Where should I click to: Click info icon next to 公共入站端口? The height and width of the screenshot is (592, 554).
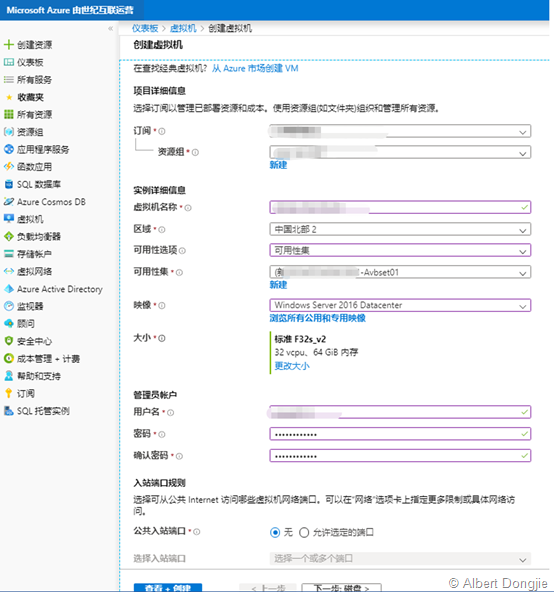(197, 532)
